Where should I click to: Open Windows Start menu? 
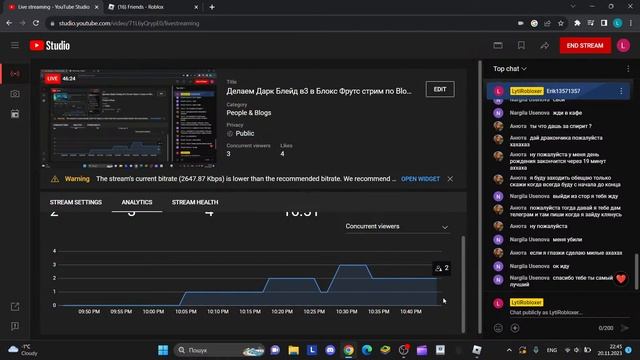[163, 350]
